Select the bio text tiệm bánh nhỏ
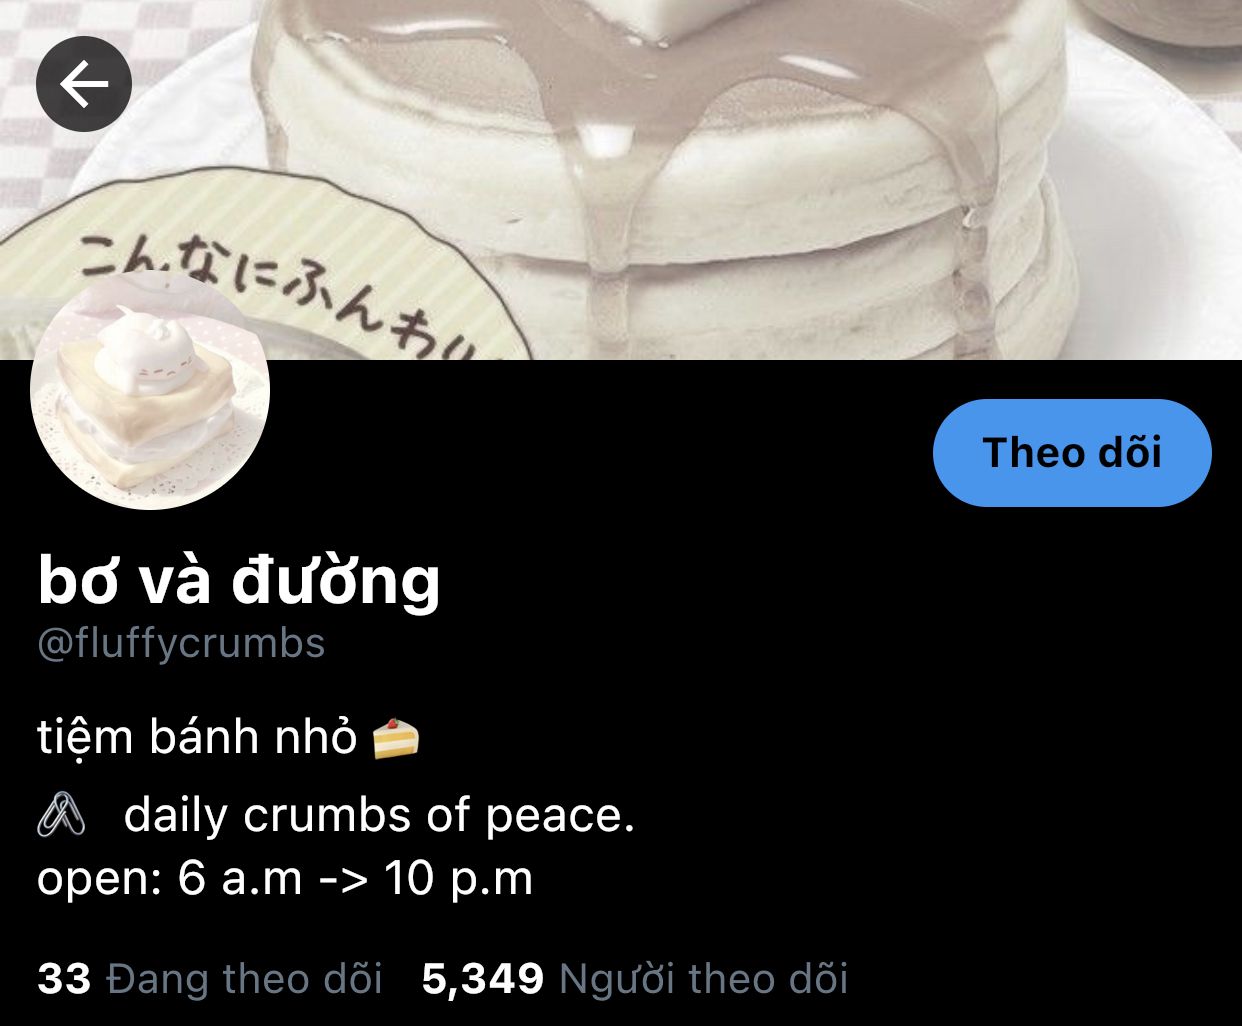 (x=197, y=737)
